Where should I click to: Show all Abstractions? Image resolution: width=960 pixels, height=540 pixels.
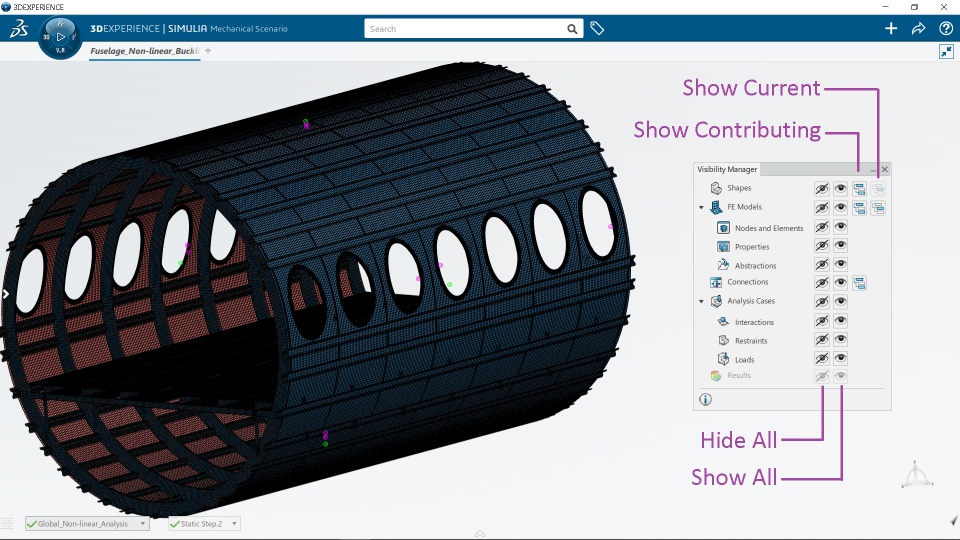tap(841, 264)
